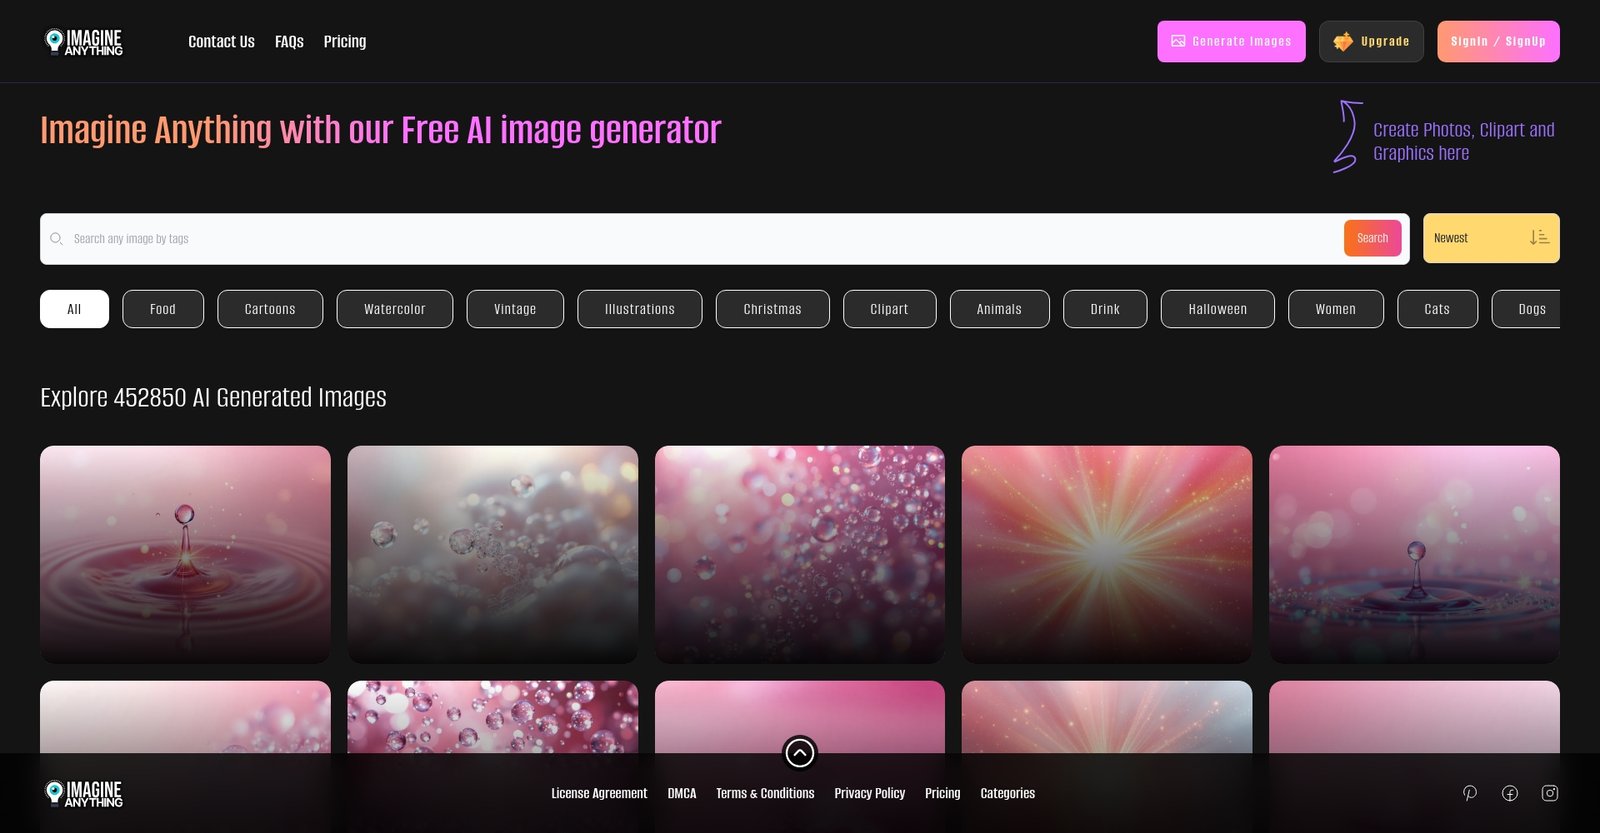The width and height of the screenshot is (1600, 833).
Task: Open the Facebook icon link
Action: coord(1509,793)
